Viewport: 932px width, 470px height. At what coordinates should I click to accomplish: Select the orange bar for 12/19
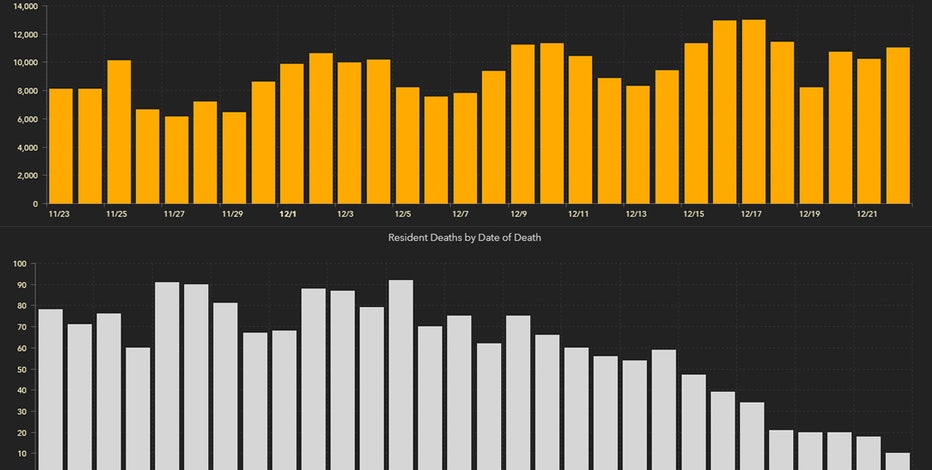[x=811, y=146]
